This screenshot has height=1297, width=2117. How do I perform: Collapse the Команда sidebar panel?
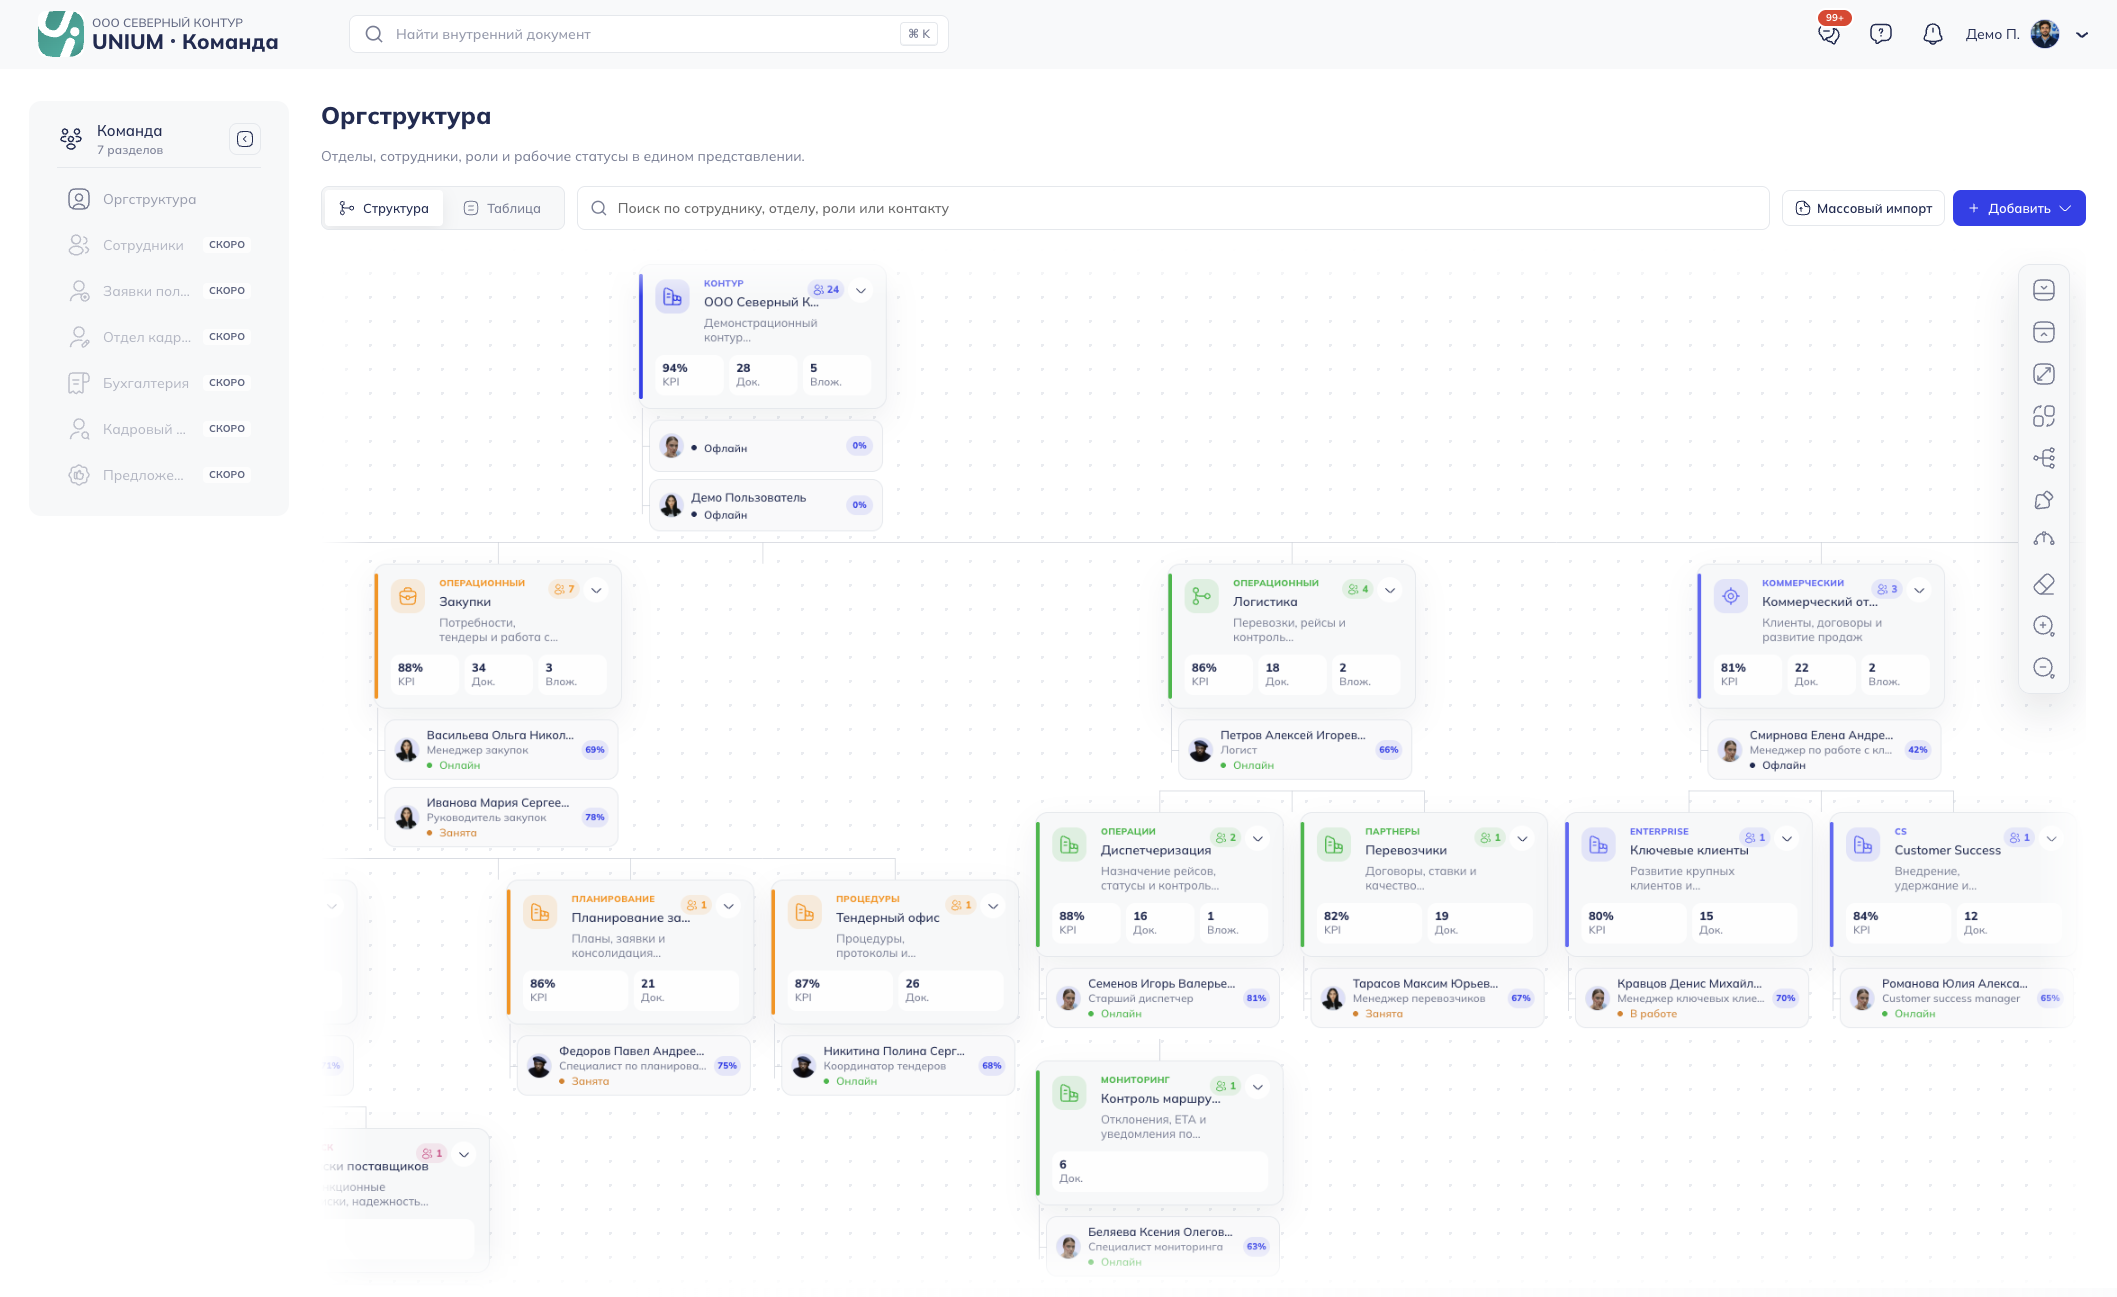click(x=245, y=139)
